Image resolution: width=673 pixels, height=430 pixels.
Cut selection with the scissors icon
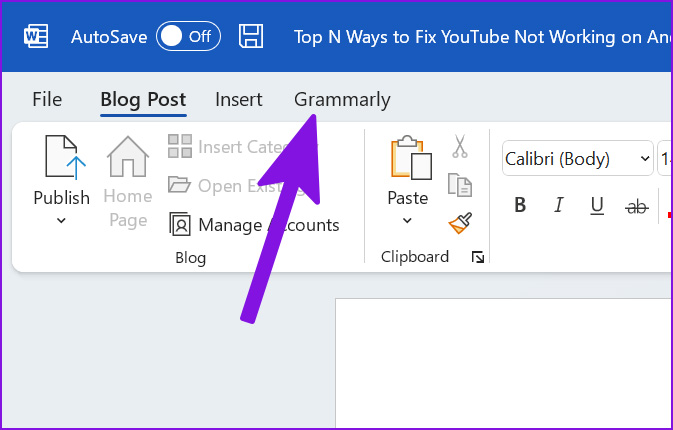(460, 146)
